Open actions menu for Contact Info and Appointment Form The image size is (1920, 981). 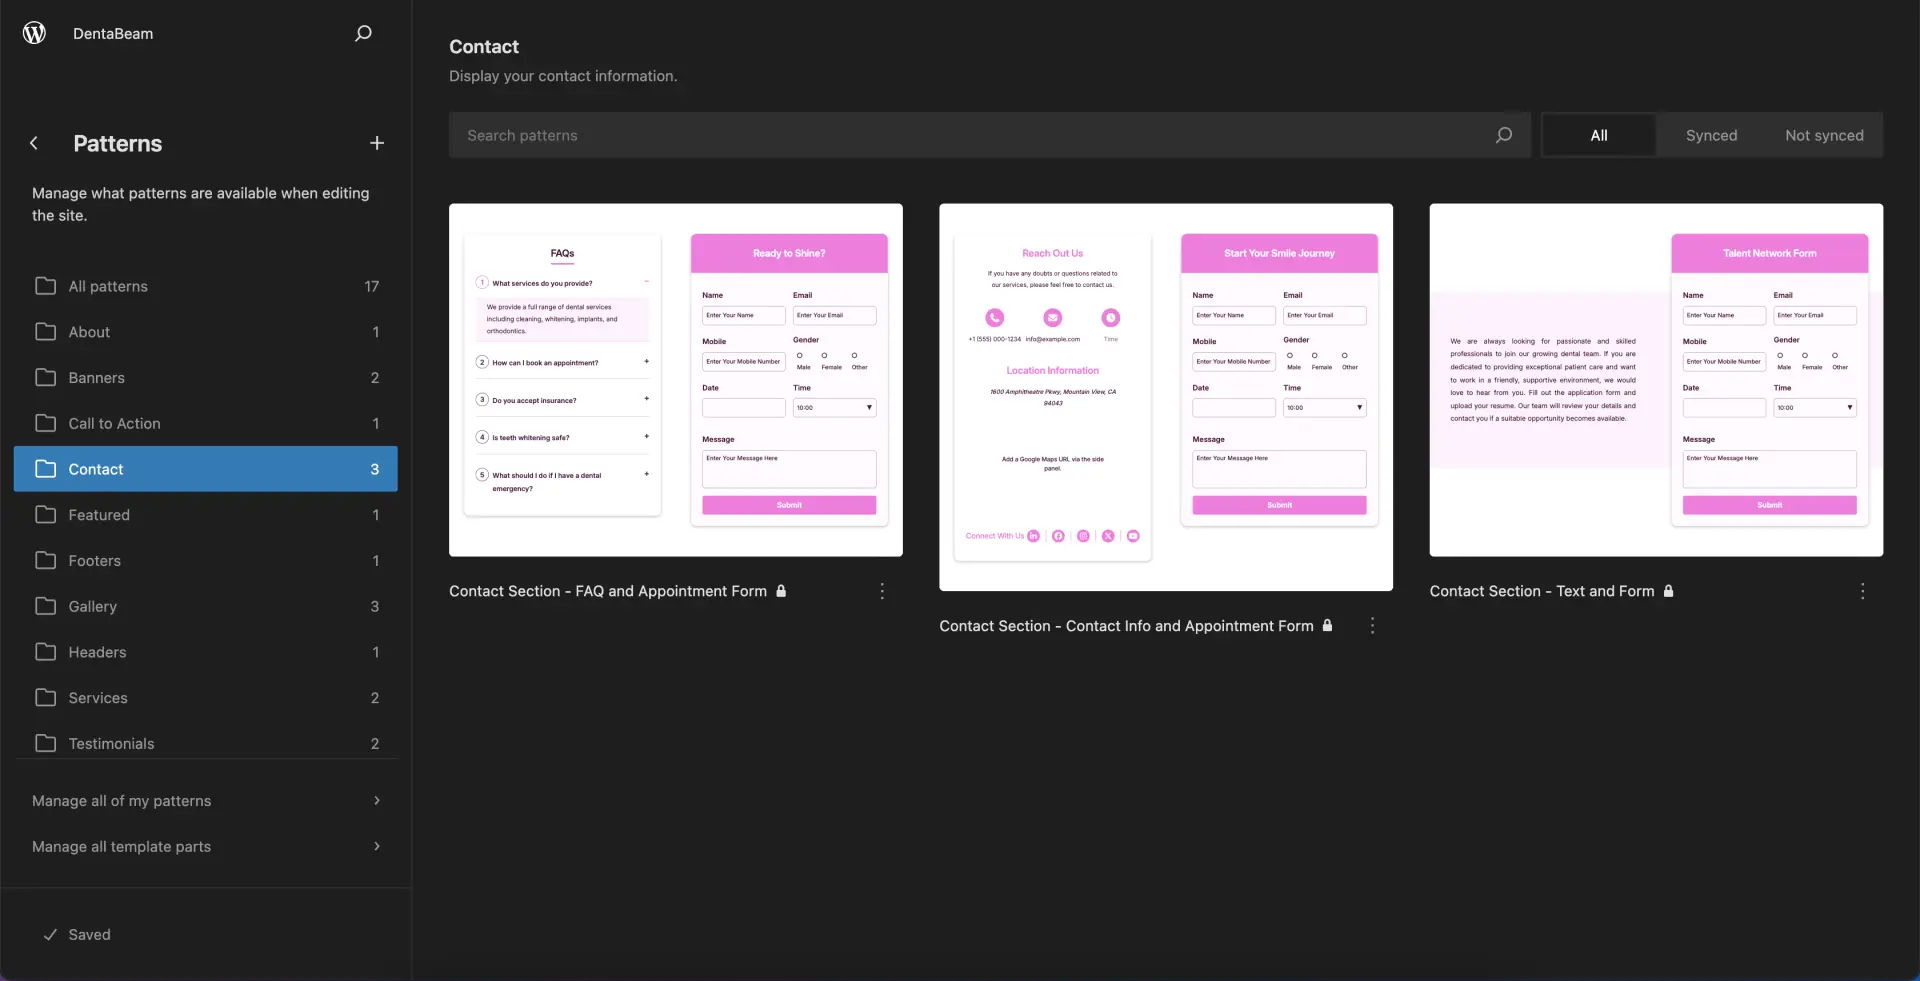(x=1372, y=625)
